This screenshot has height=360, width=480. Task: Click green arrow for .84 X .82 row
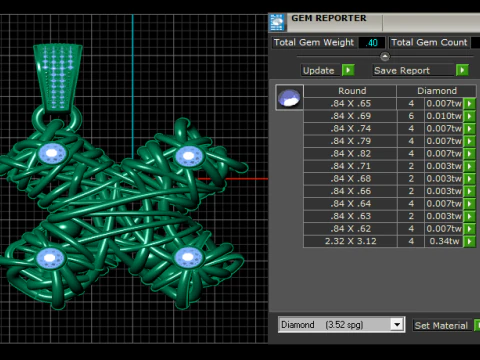click(x=469, y=154)
